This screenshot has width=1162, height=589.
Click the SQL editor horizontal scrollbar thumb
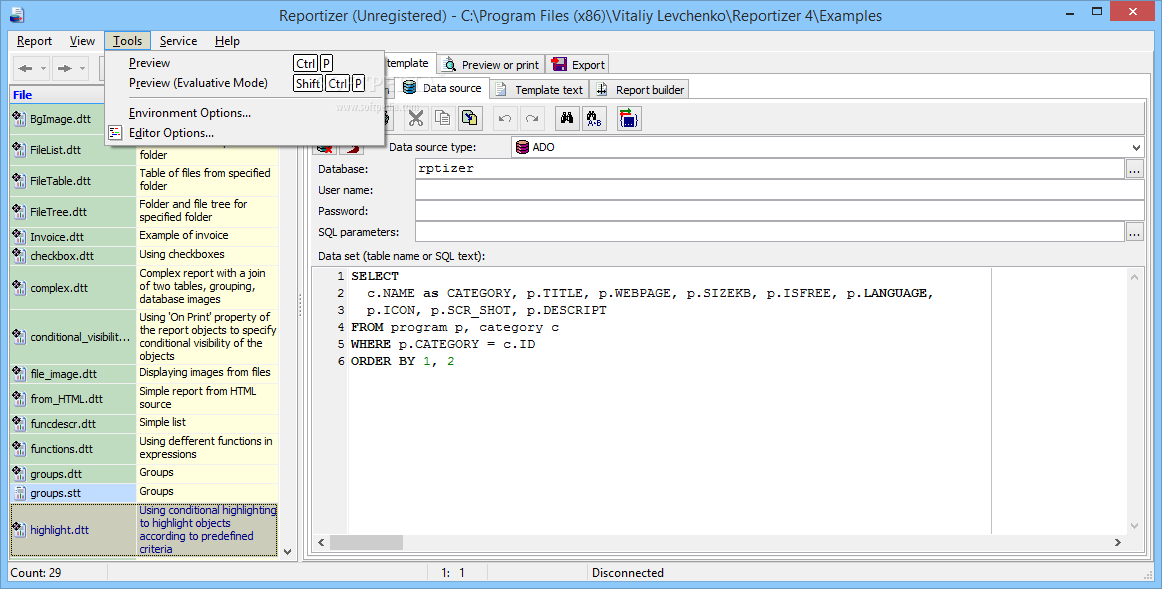pos(366,542)
